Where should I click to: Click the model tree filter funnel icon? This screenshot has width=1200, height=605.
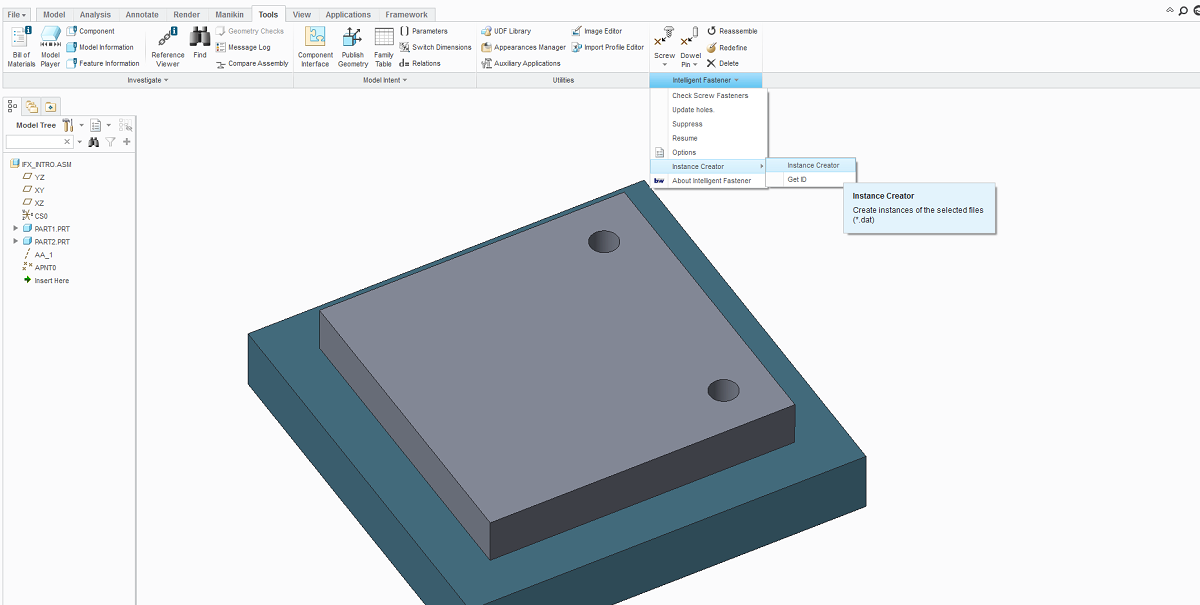click(109, 141)
